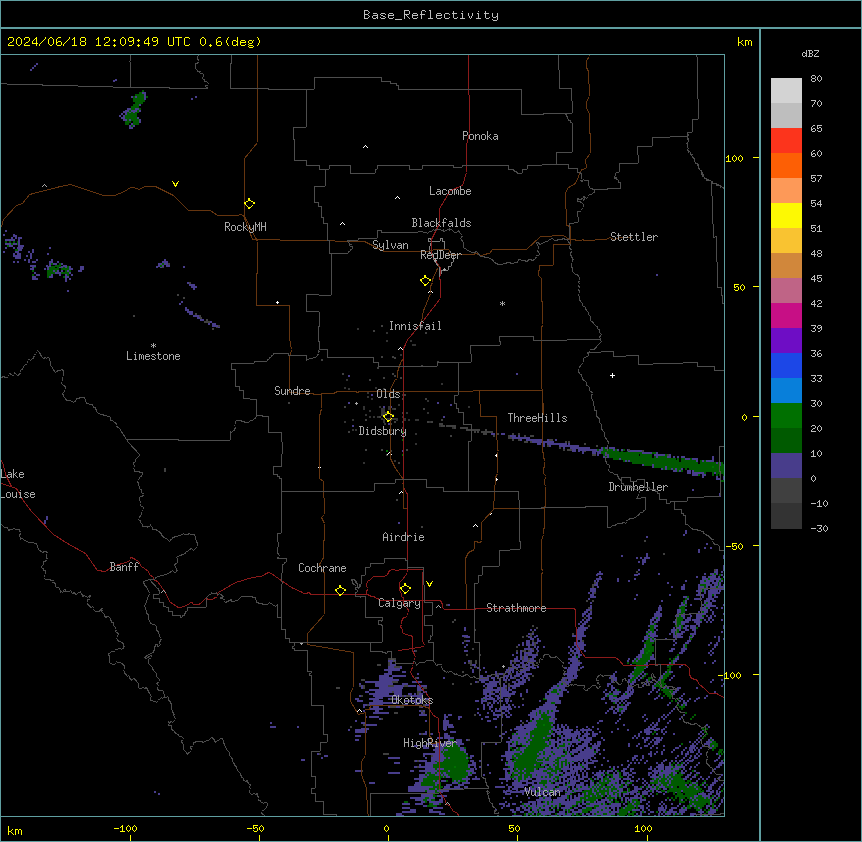Screen dimensions: 862x842
Task: Select the Lacombe city label
Action: coord(450,191)
